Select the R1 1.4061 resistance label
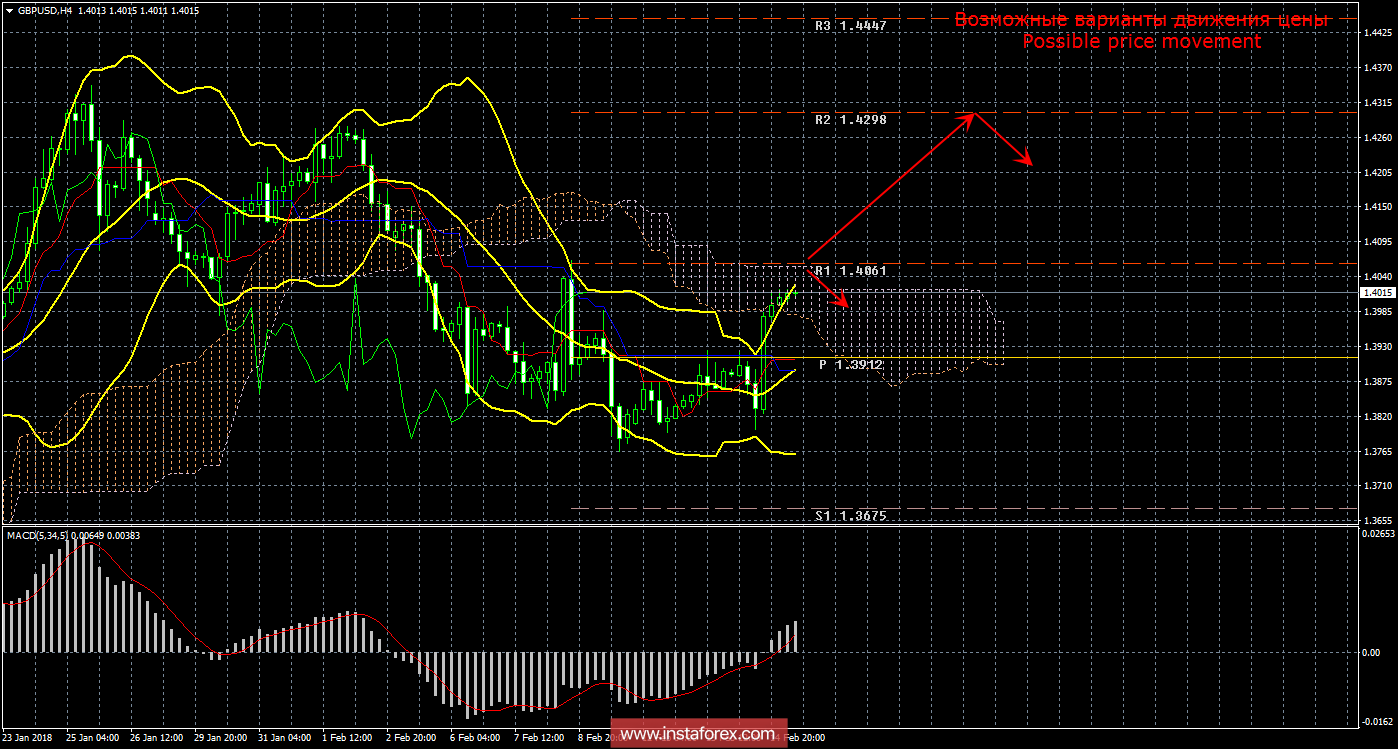This screenshot has width=1398, height=749. [x=850, y=271]
